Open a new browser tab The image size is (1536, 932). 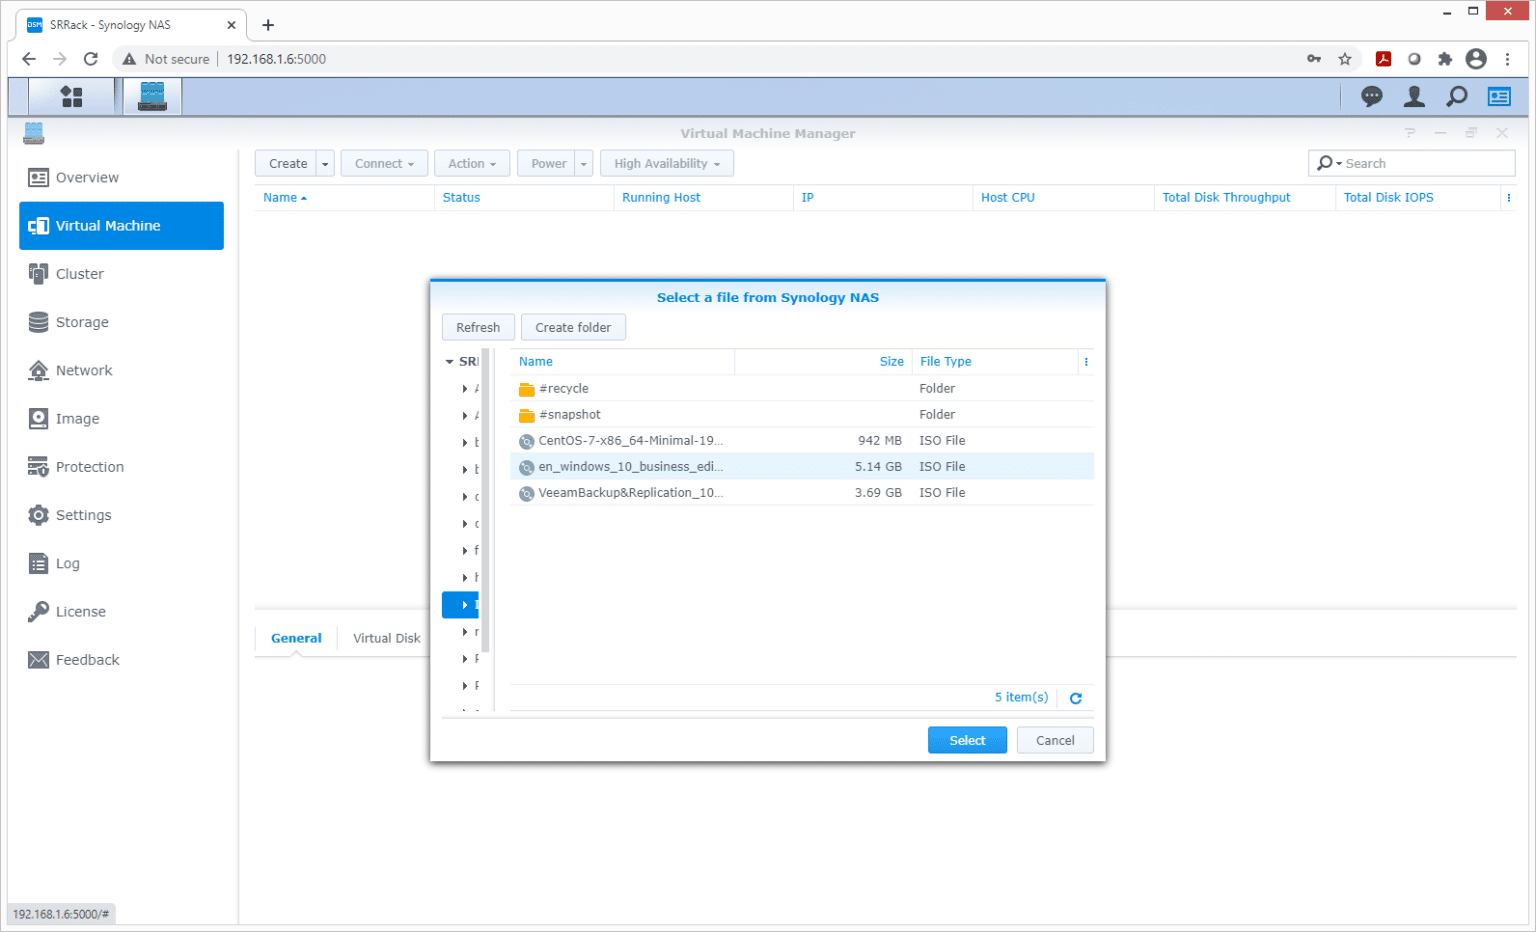tap(268, 25)
